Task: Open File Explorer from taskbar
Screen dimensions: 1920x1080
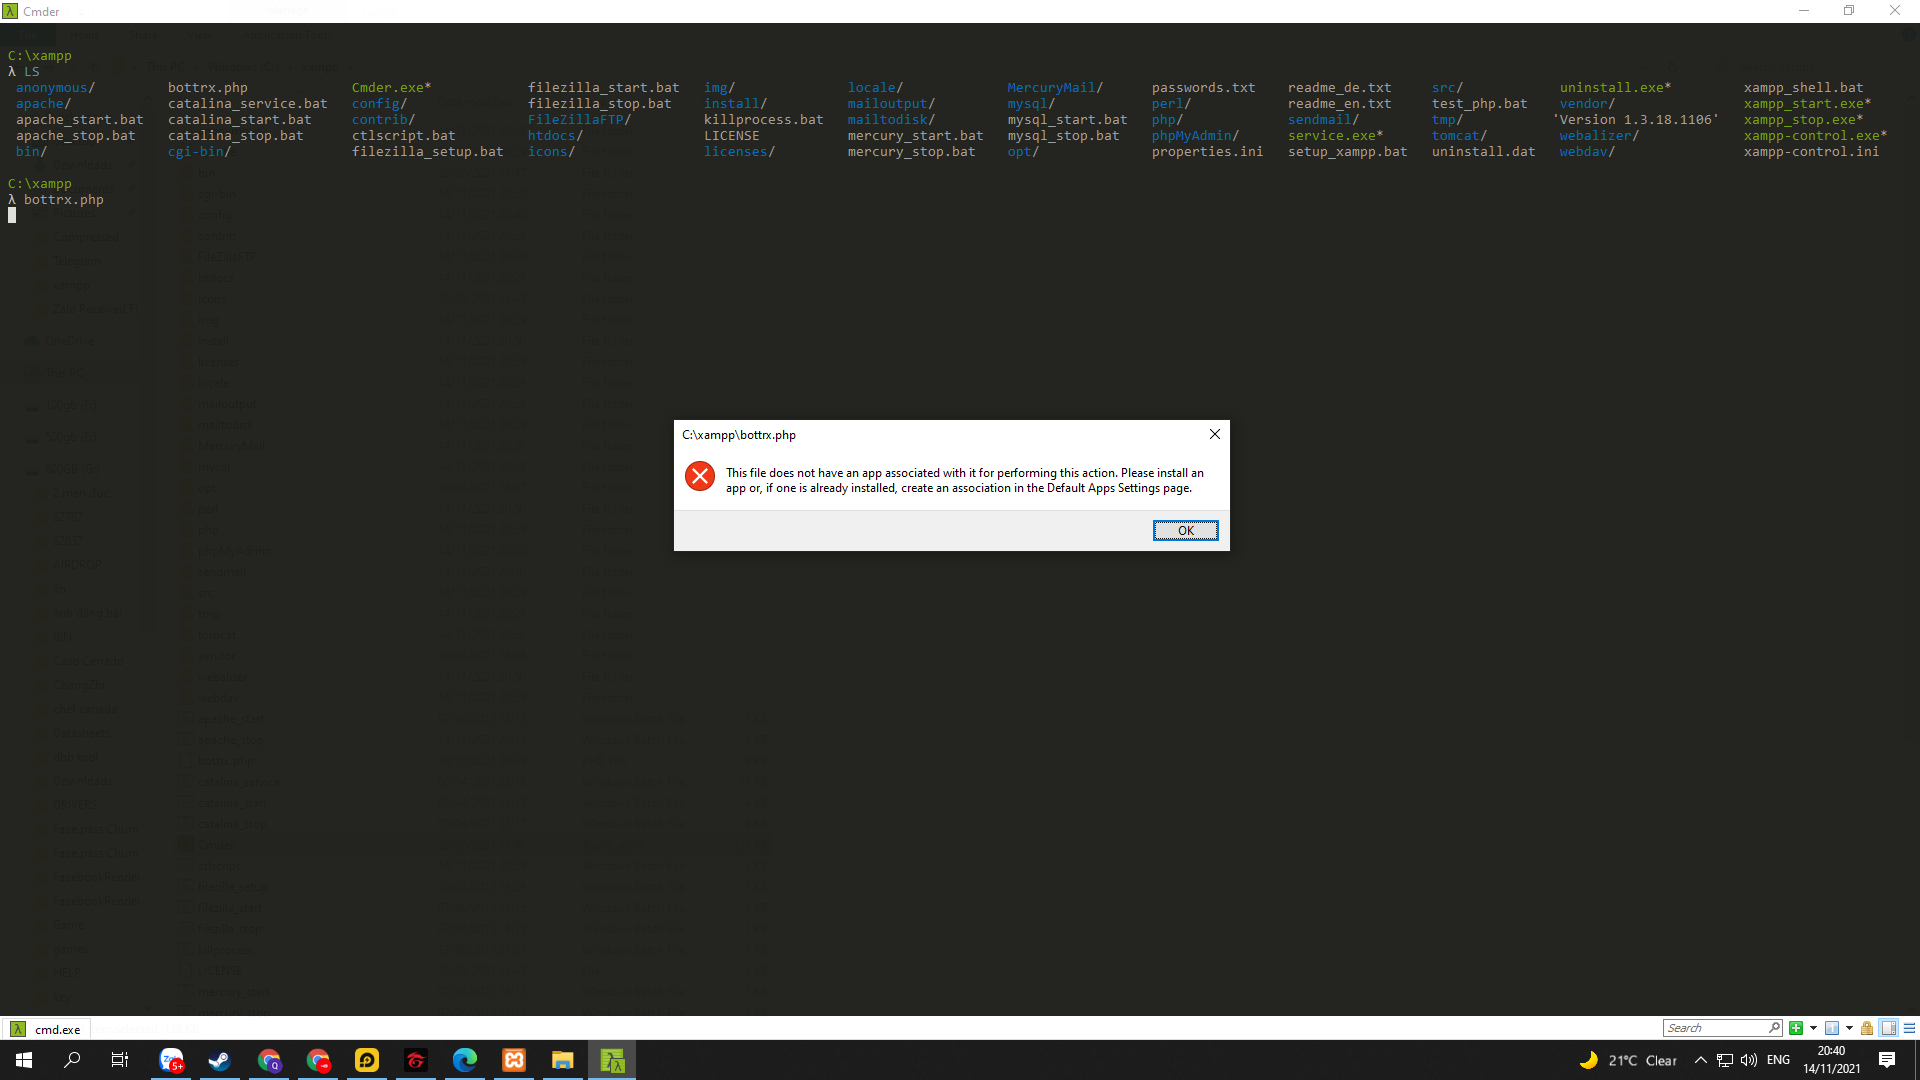Action: (x=562, y=1060)
